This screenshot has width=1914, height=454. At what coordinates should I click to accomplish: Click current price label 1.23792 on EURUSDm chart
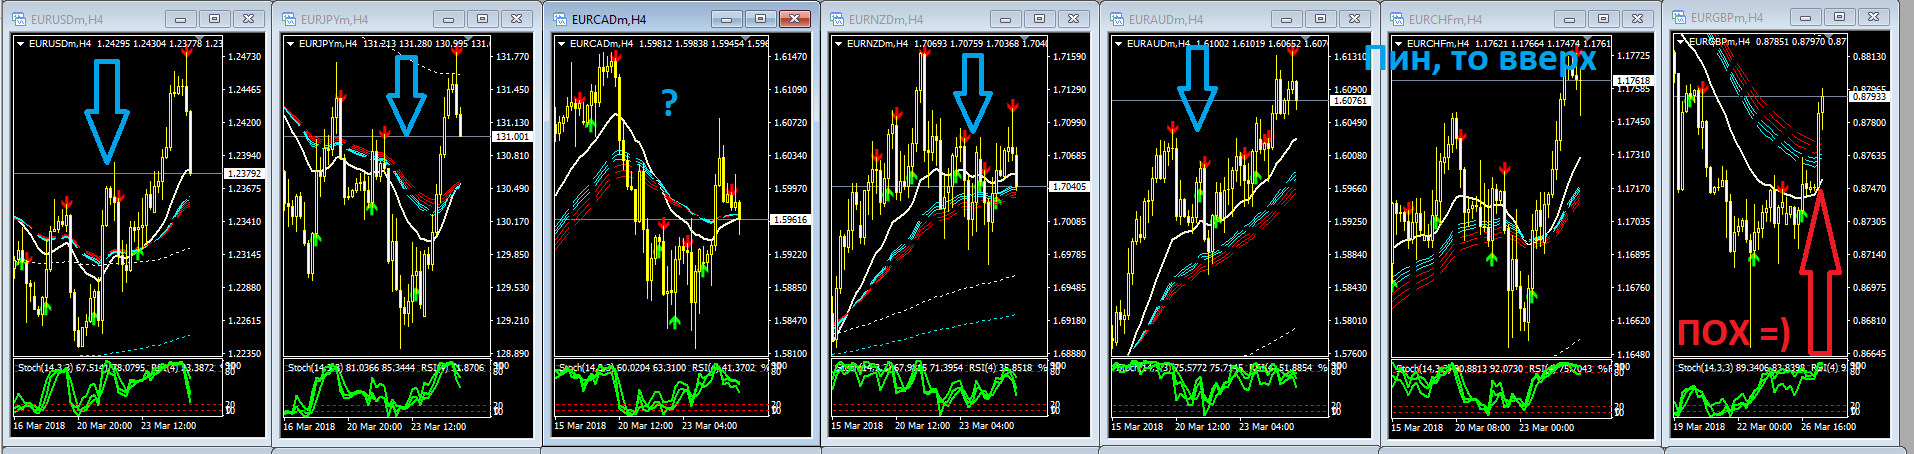click(x=245, y=174)
